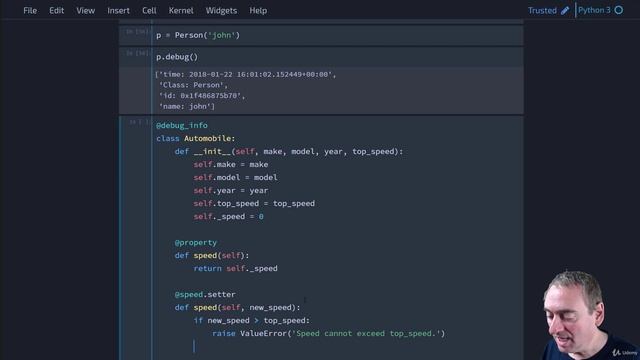Click the class Automobile: line
This screenshot has width=640, height=360.
pos(196,138)
